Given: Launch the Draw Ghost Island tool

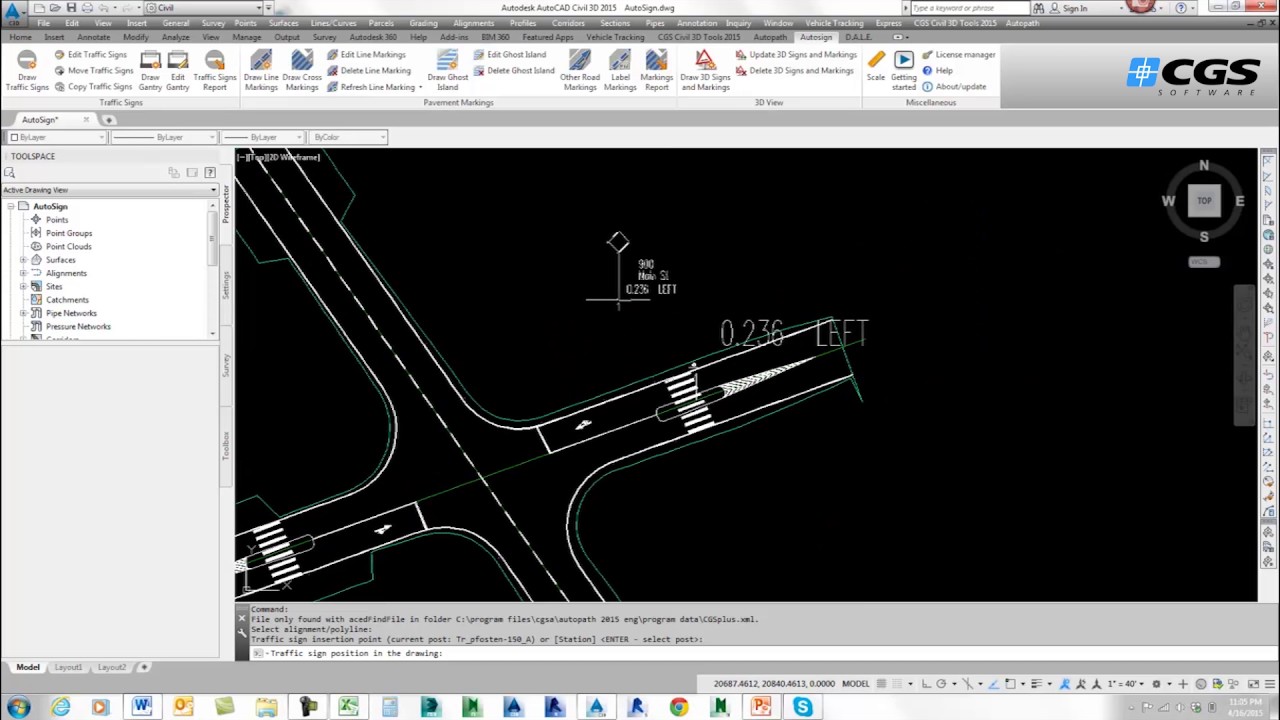Looking at the screenshot, I should 447,70.
